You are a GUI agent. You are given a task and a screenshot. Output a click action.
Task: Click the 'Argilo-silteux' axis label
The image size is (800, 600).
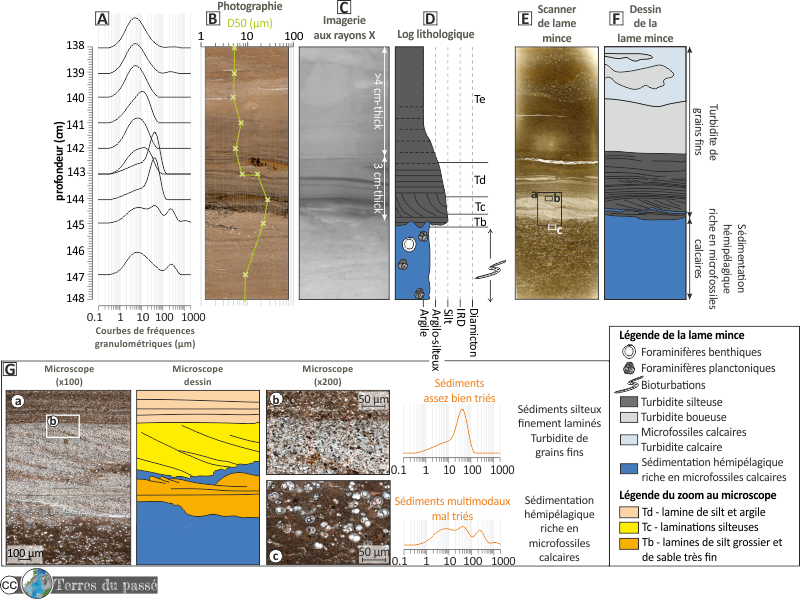click(435, 339)
